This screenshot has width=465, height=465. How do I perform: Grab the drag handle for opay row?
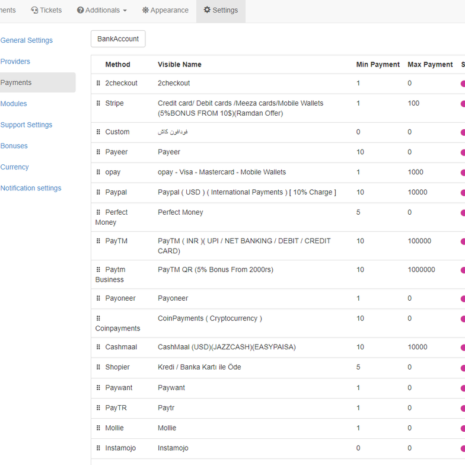click(98, 172)
